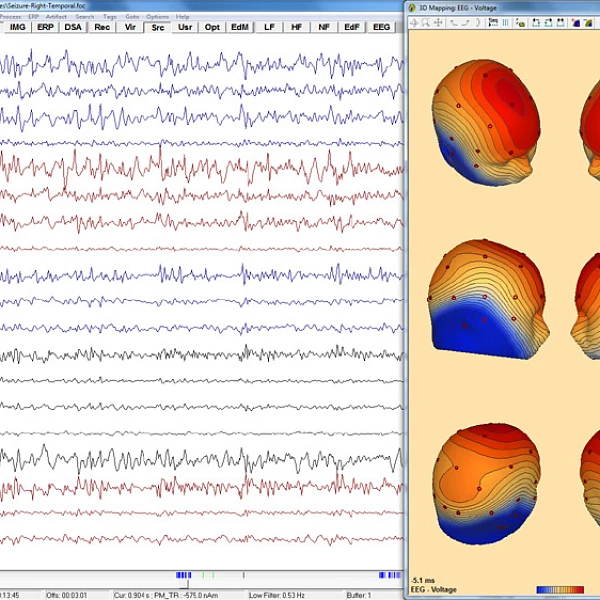Click the olive and blue map icon

(588, 23)
